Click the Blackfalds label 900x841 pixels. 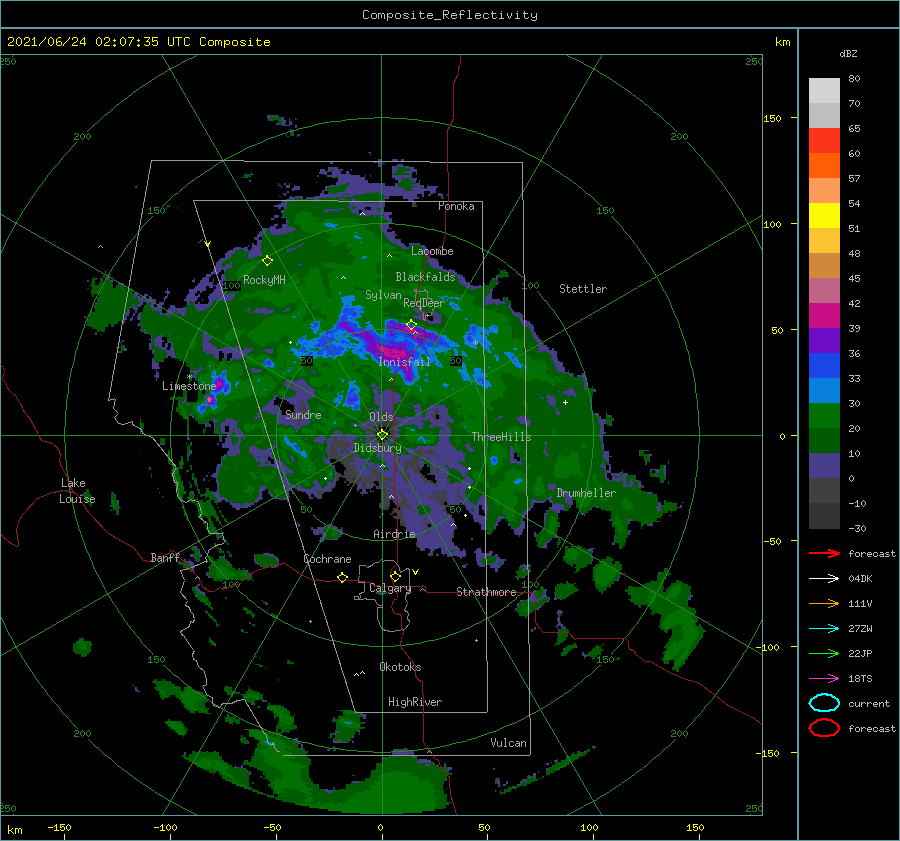click(425, 277)
